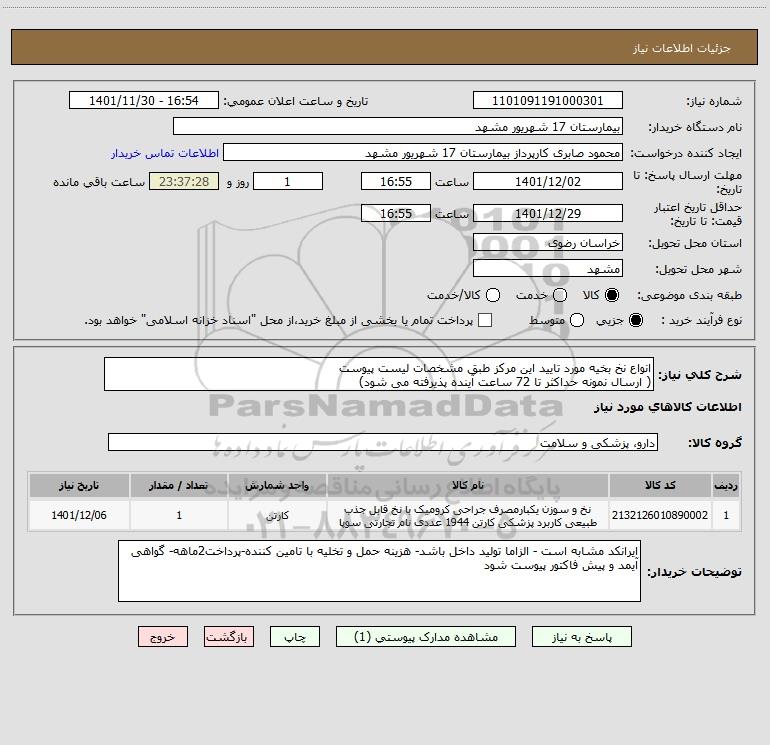
Task: Open مشاهده مدارک پیوستی (1) button
Action: coord(426,637)
